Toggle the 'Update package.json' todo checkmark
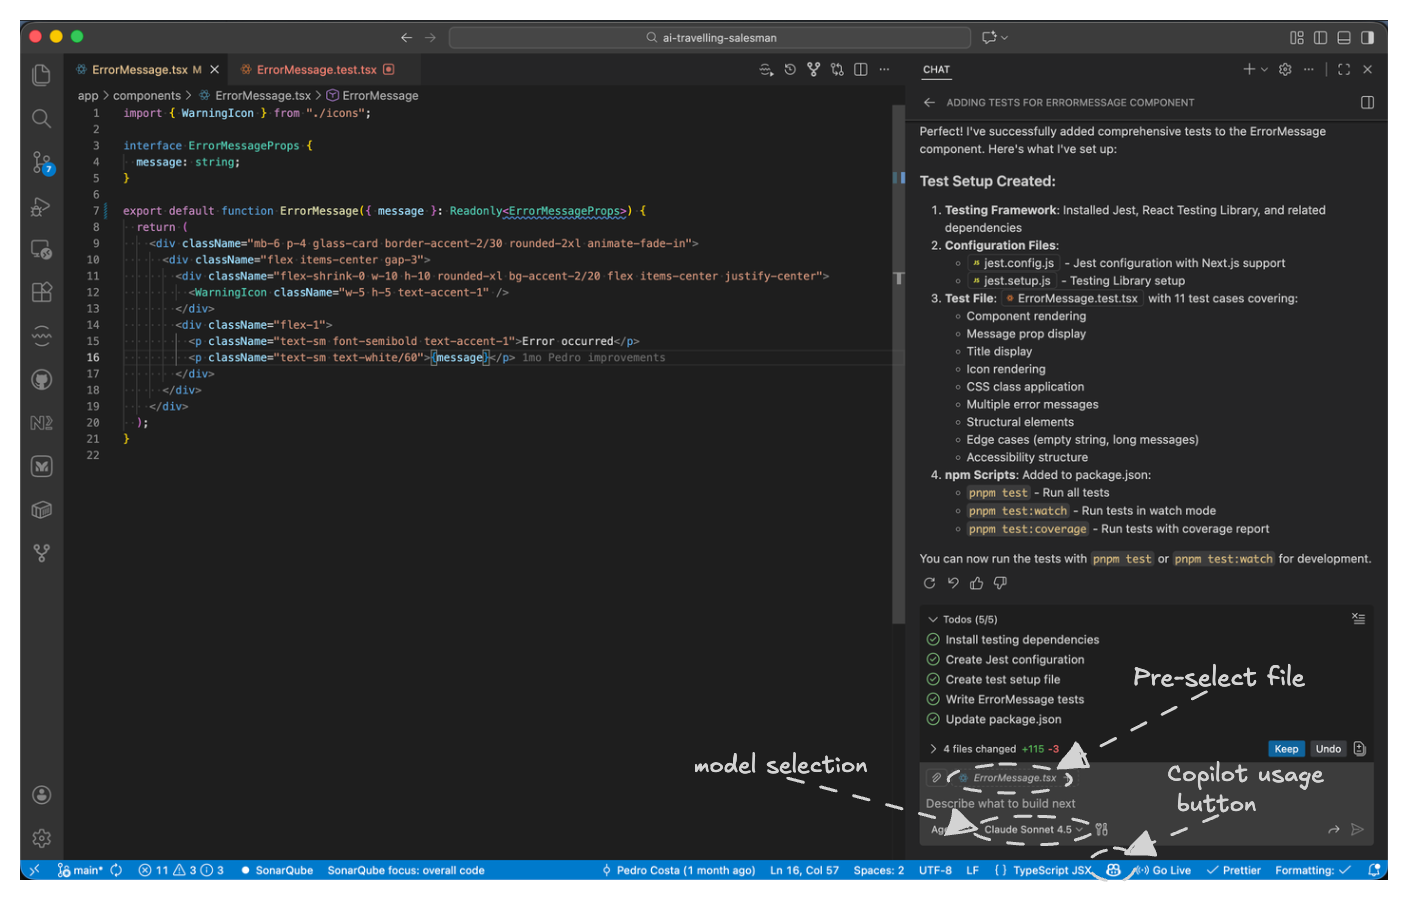 pyautogui.click(x=932, y=719)
